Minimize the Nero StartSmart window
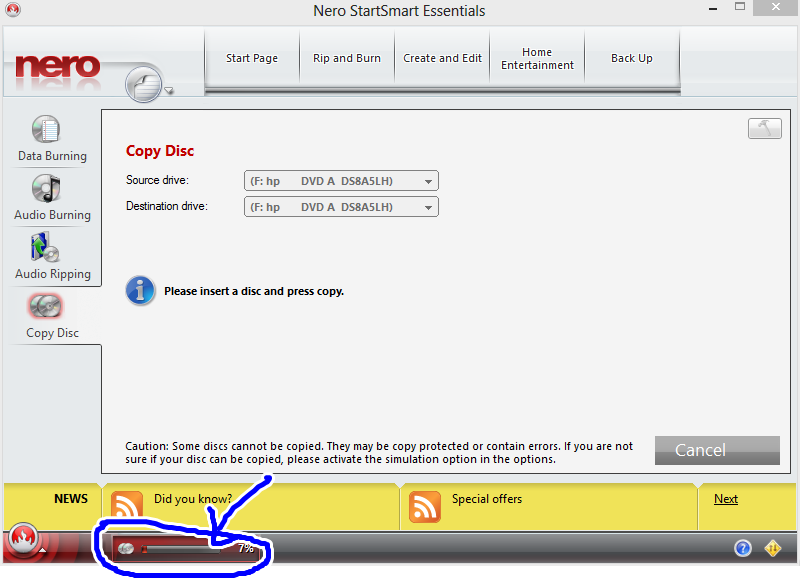800x581 pixels. (x=713, y=8)
